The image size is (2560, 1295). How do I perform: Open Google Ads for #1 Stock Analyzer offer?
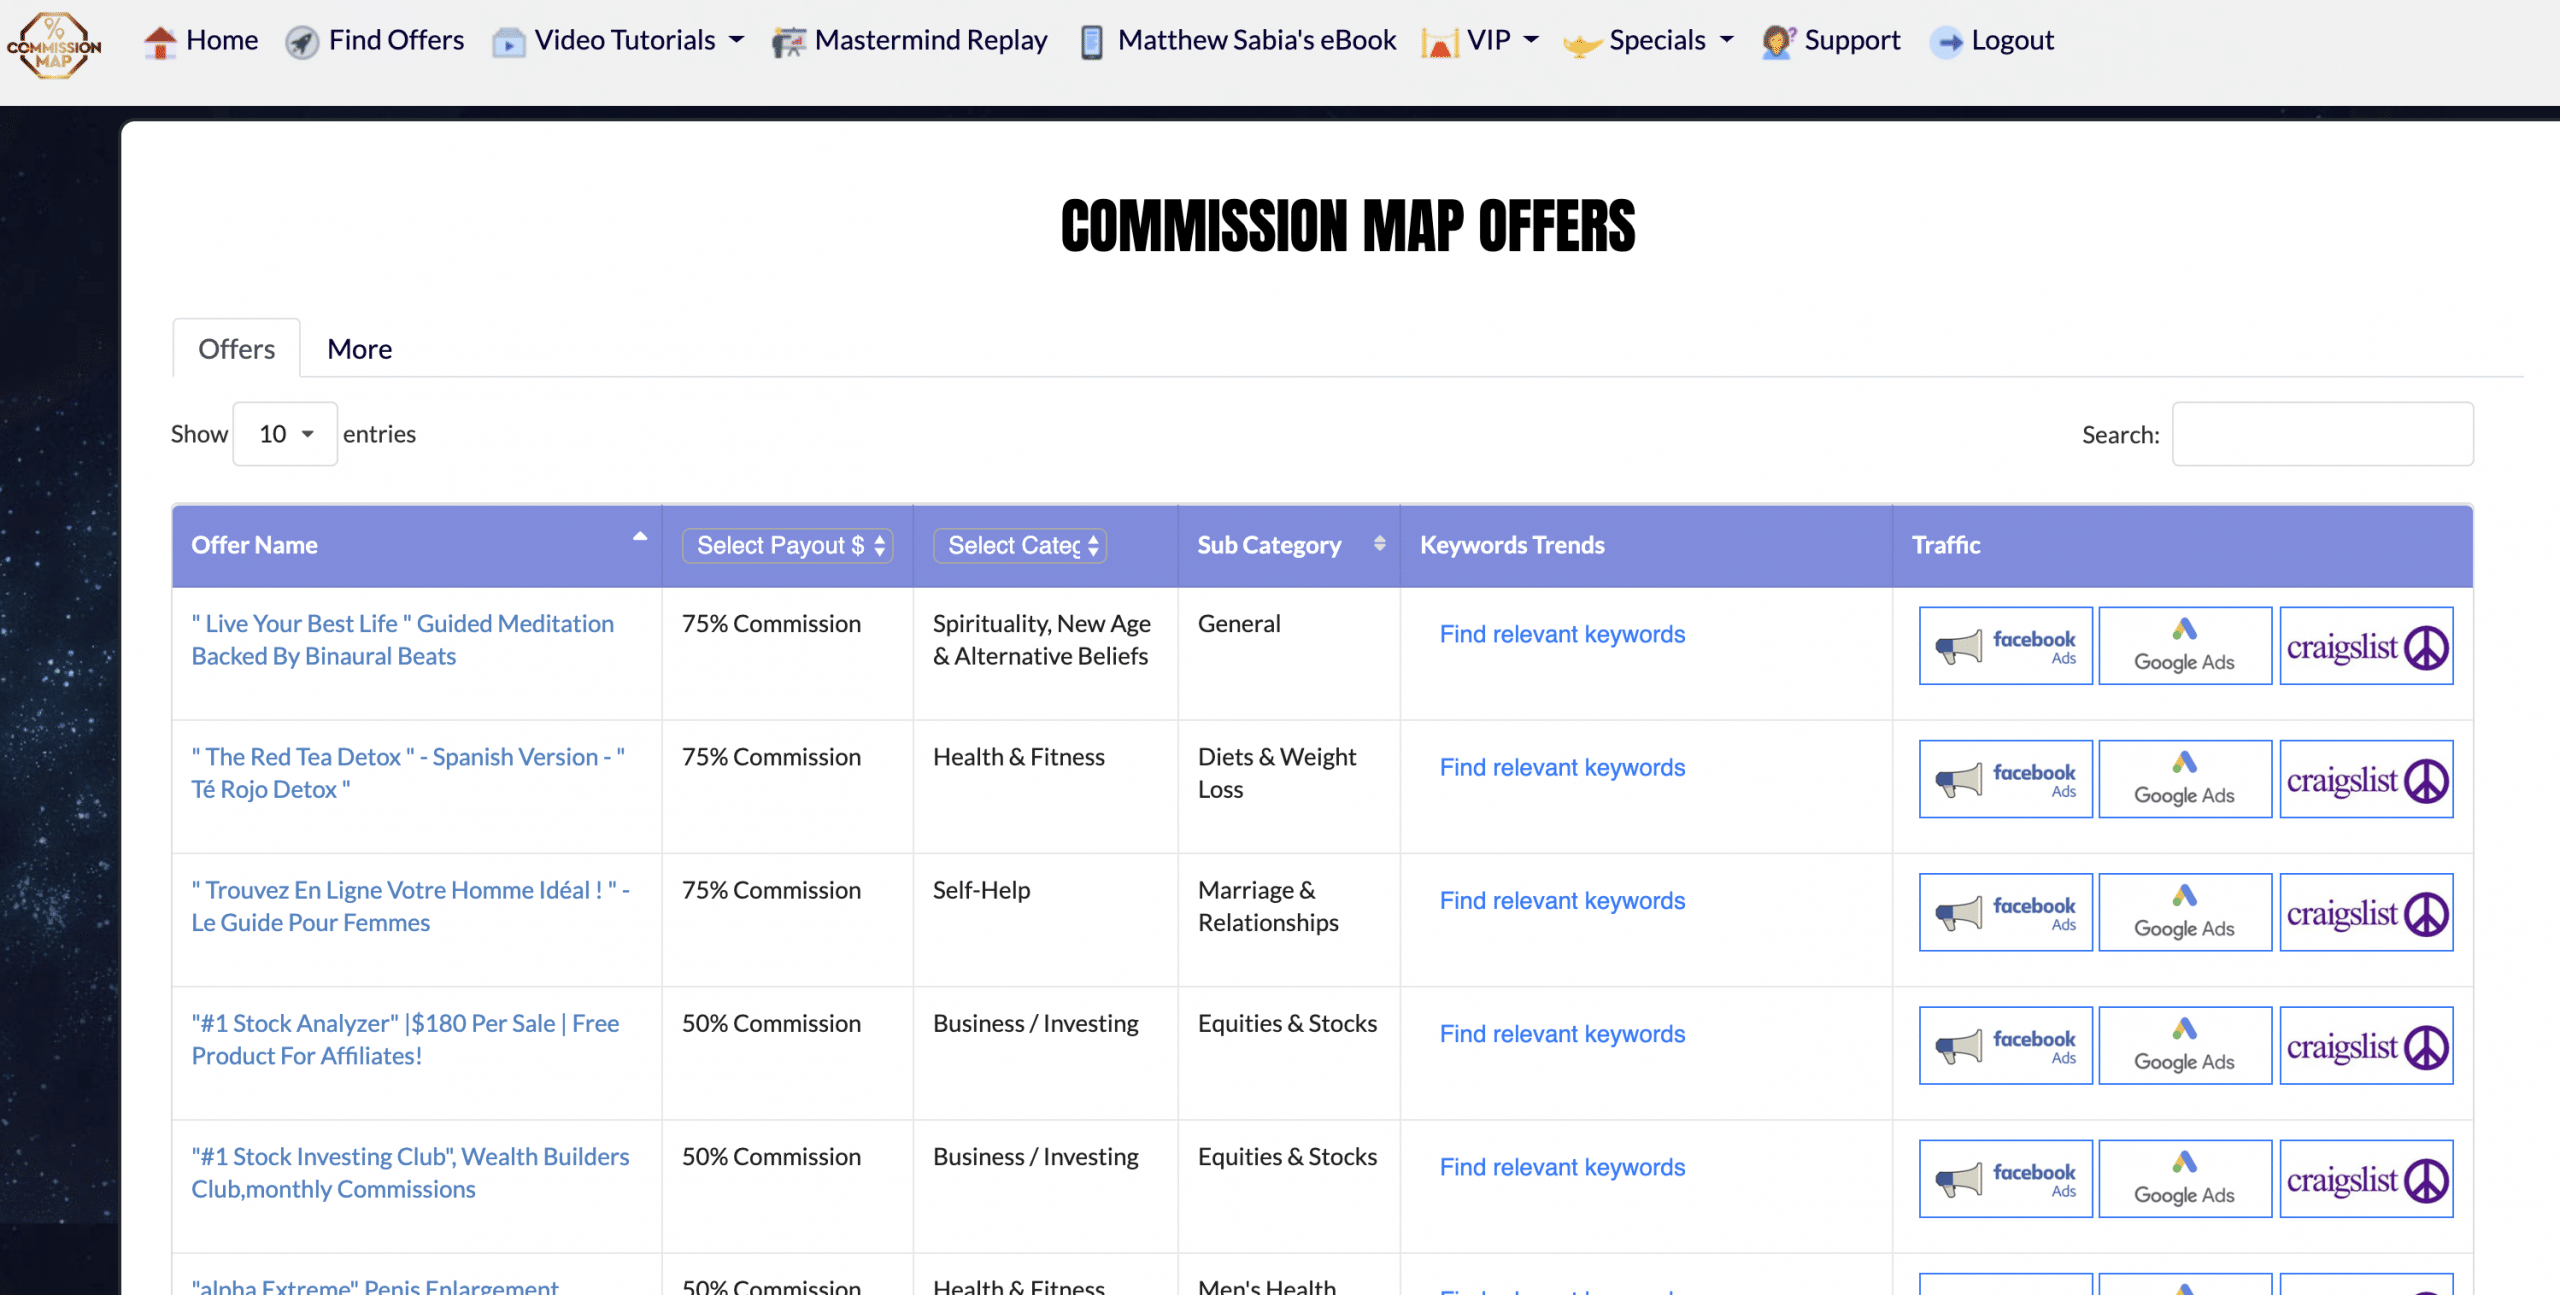click(x=2185, y=1045)
